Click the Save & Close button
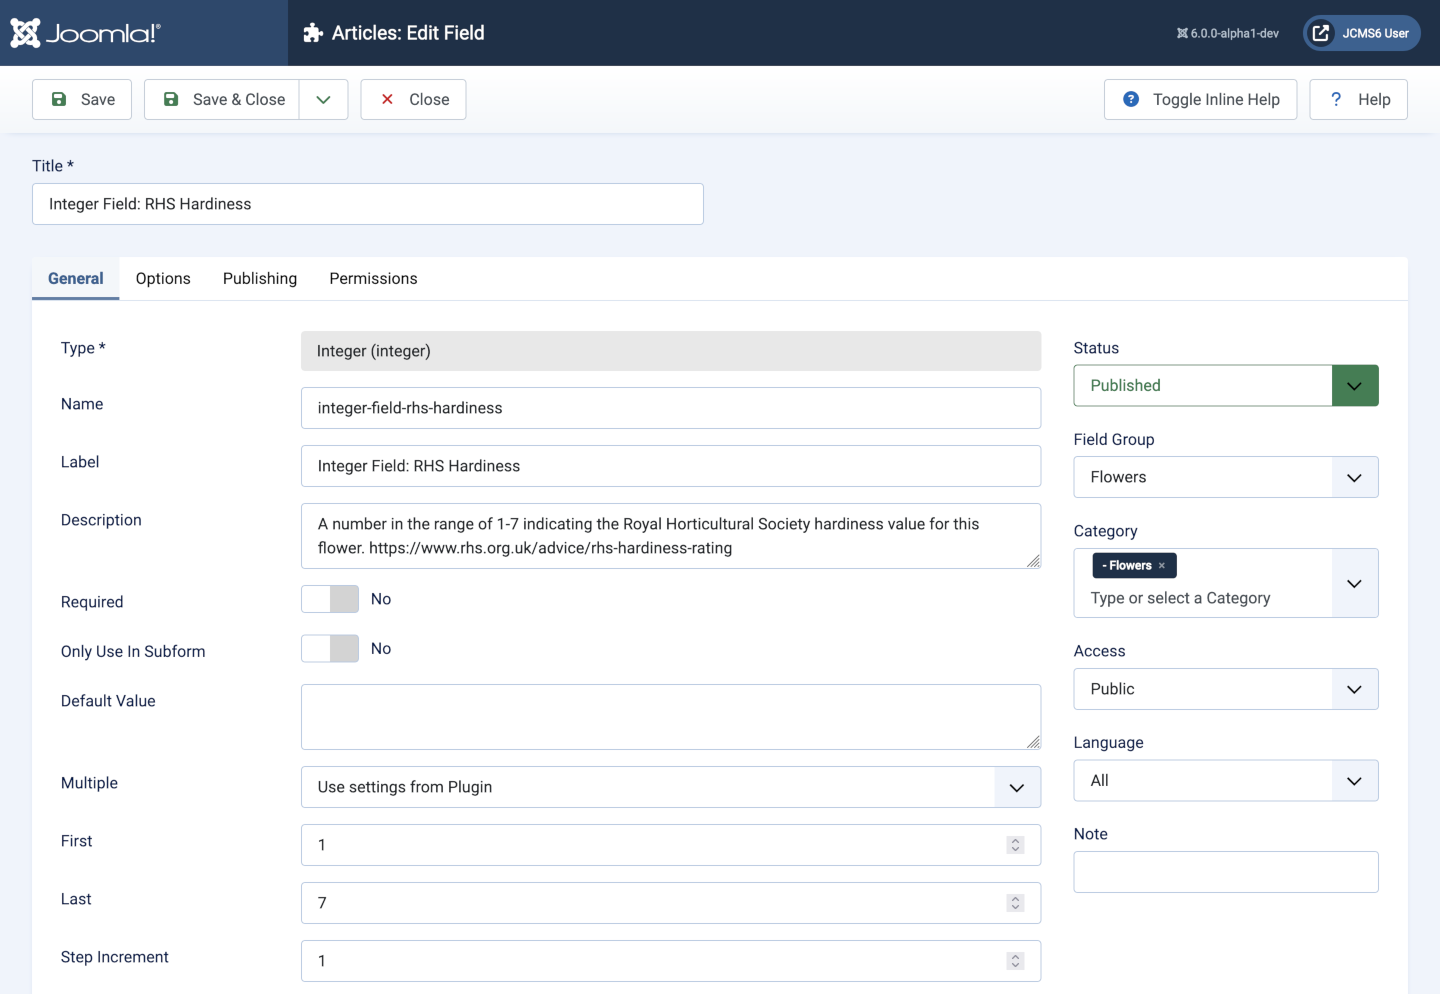Image resolution: width=1440 pixels, height=994 pixels. pyautogui.click(x=222, y=99)
